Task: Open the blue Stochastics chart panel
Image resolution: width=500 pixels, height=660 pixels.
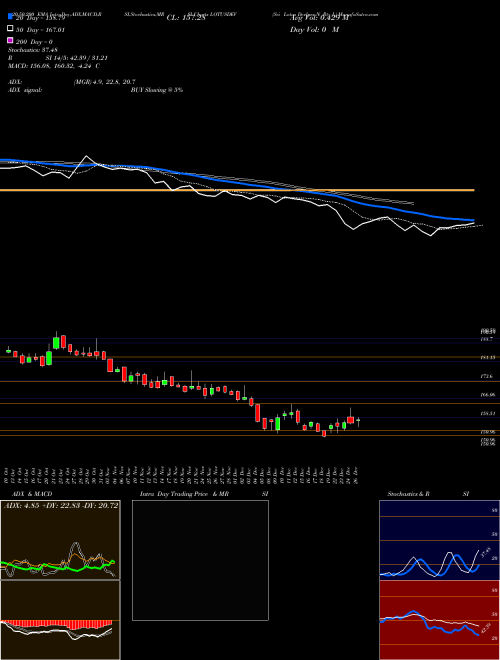Action: coord(439,540)
